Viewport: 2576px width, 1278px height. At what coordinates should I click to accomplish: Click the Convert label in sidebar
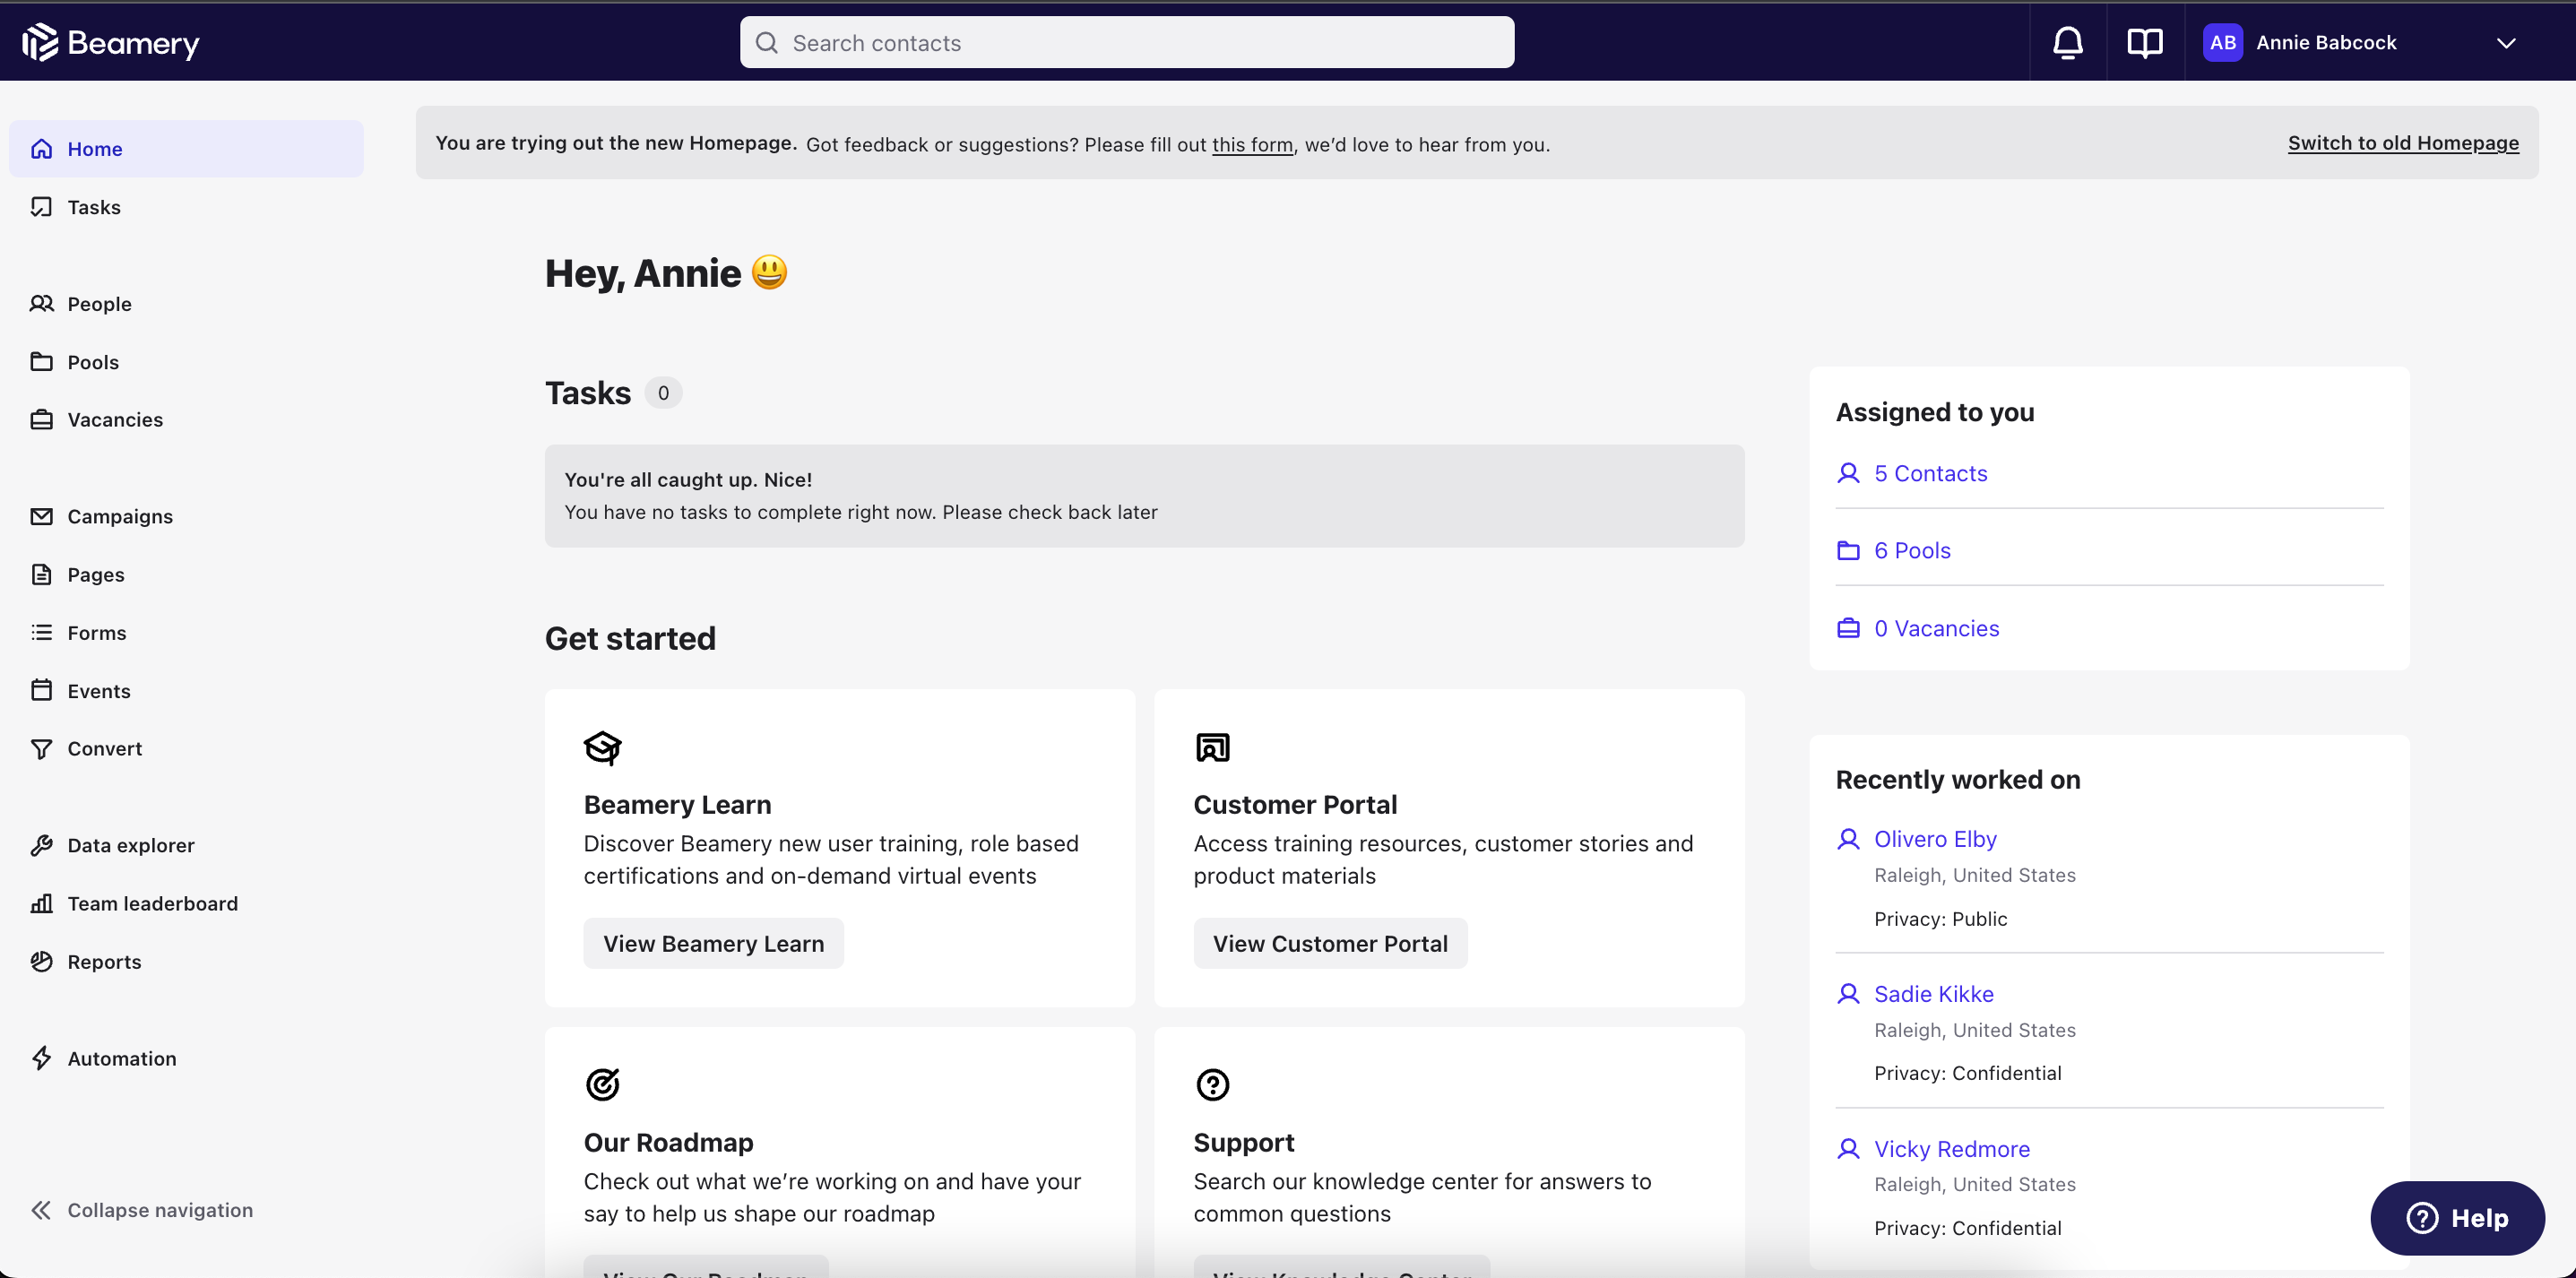(105, 749)
